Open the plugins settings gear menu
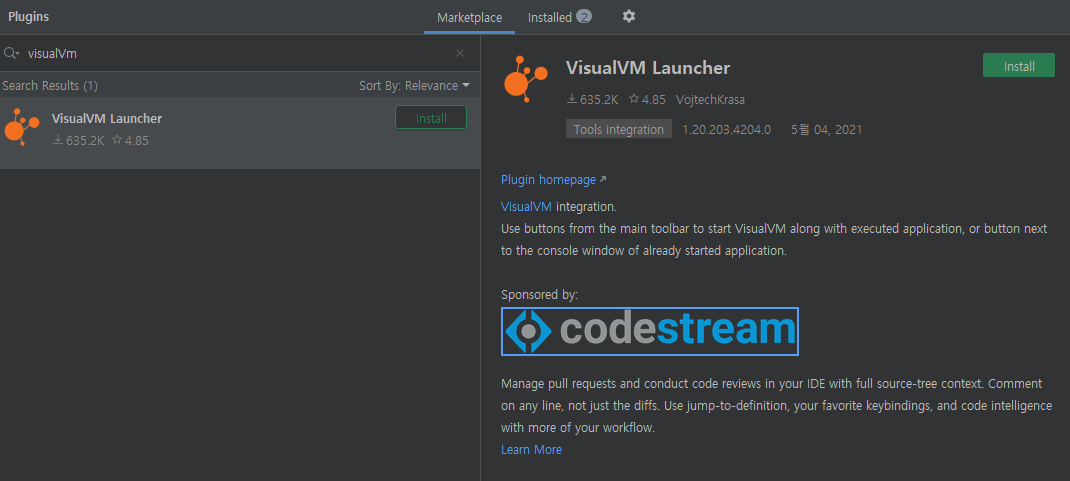This screenshot has width=1070, height=481. pyautogui.click(x=628, y=16)
